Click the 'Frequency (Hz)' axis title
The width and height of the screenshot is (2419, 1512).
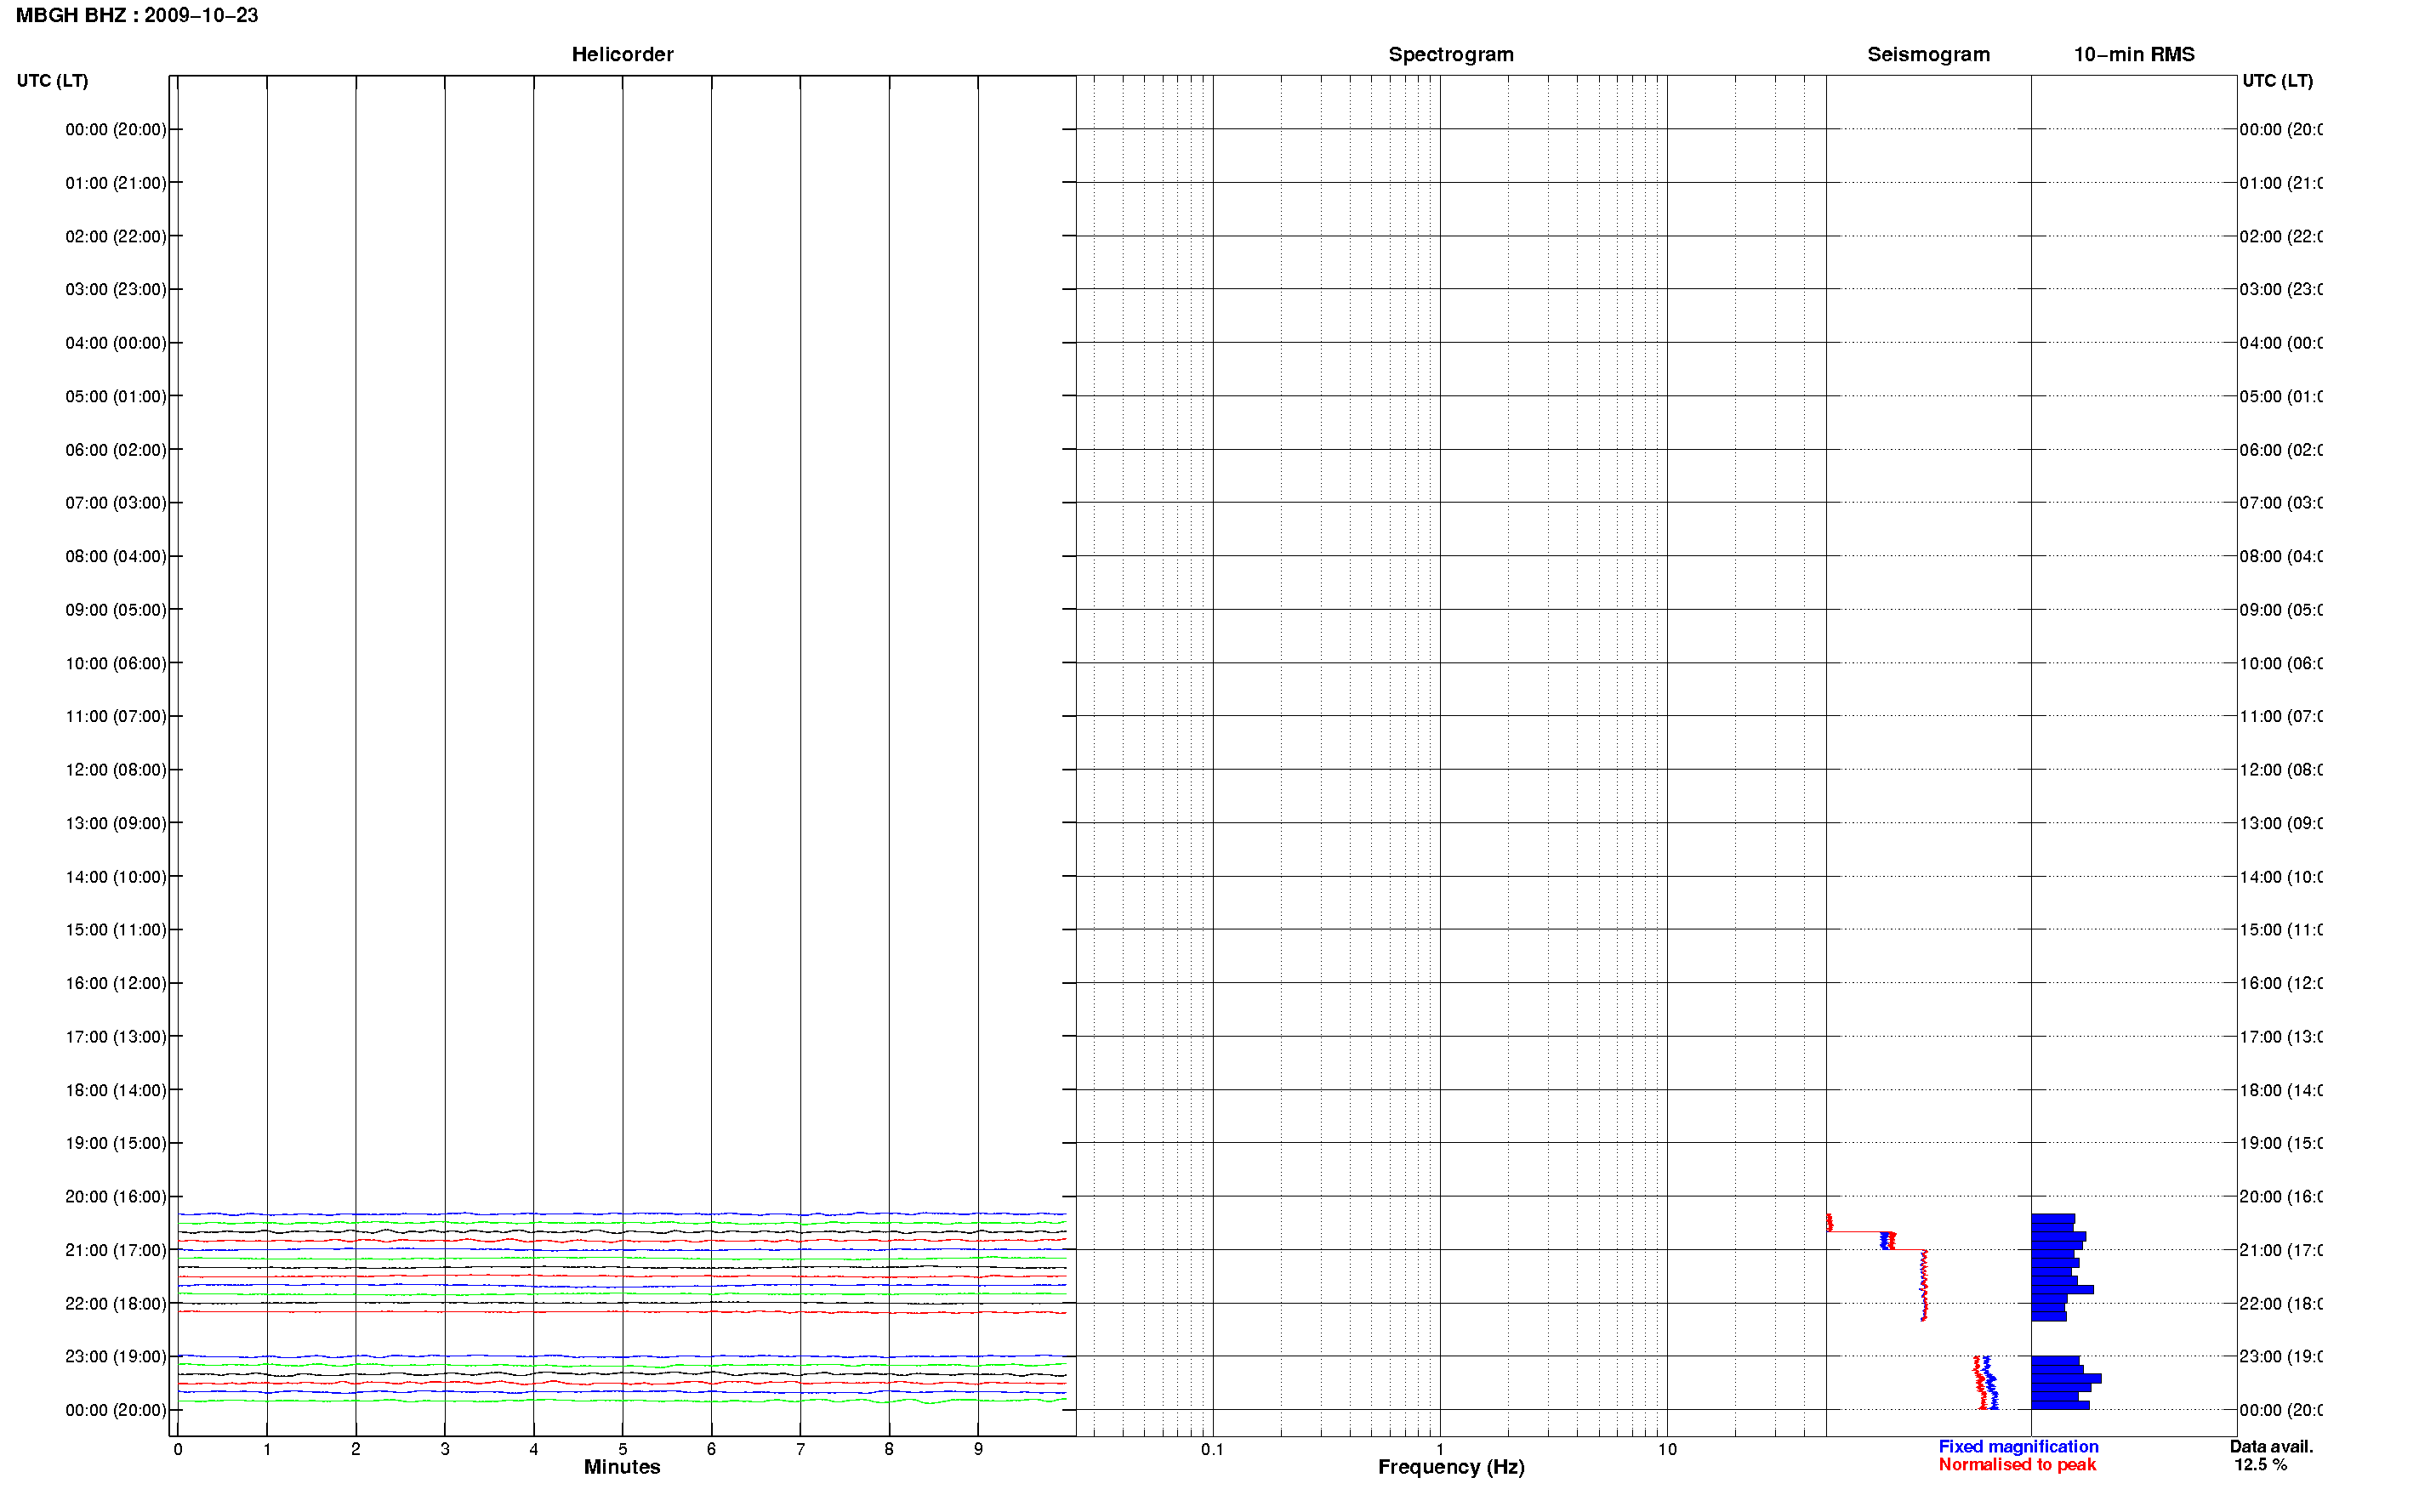point(1451,1468)
